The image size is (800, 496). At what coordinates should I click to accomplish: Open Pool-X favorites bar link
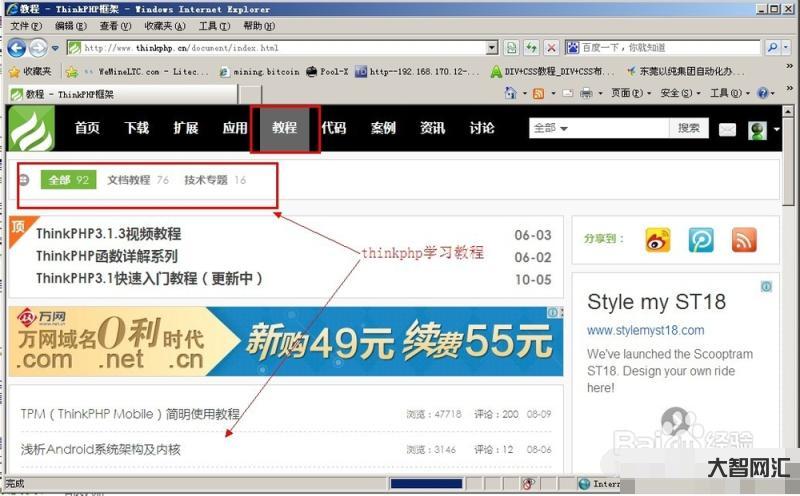pyautogui.click(x=327, y=72)
